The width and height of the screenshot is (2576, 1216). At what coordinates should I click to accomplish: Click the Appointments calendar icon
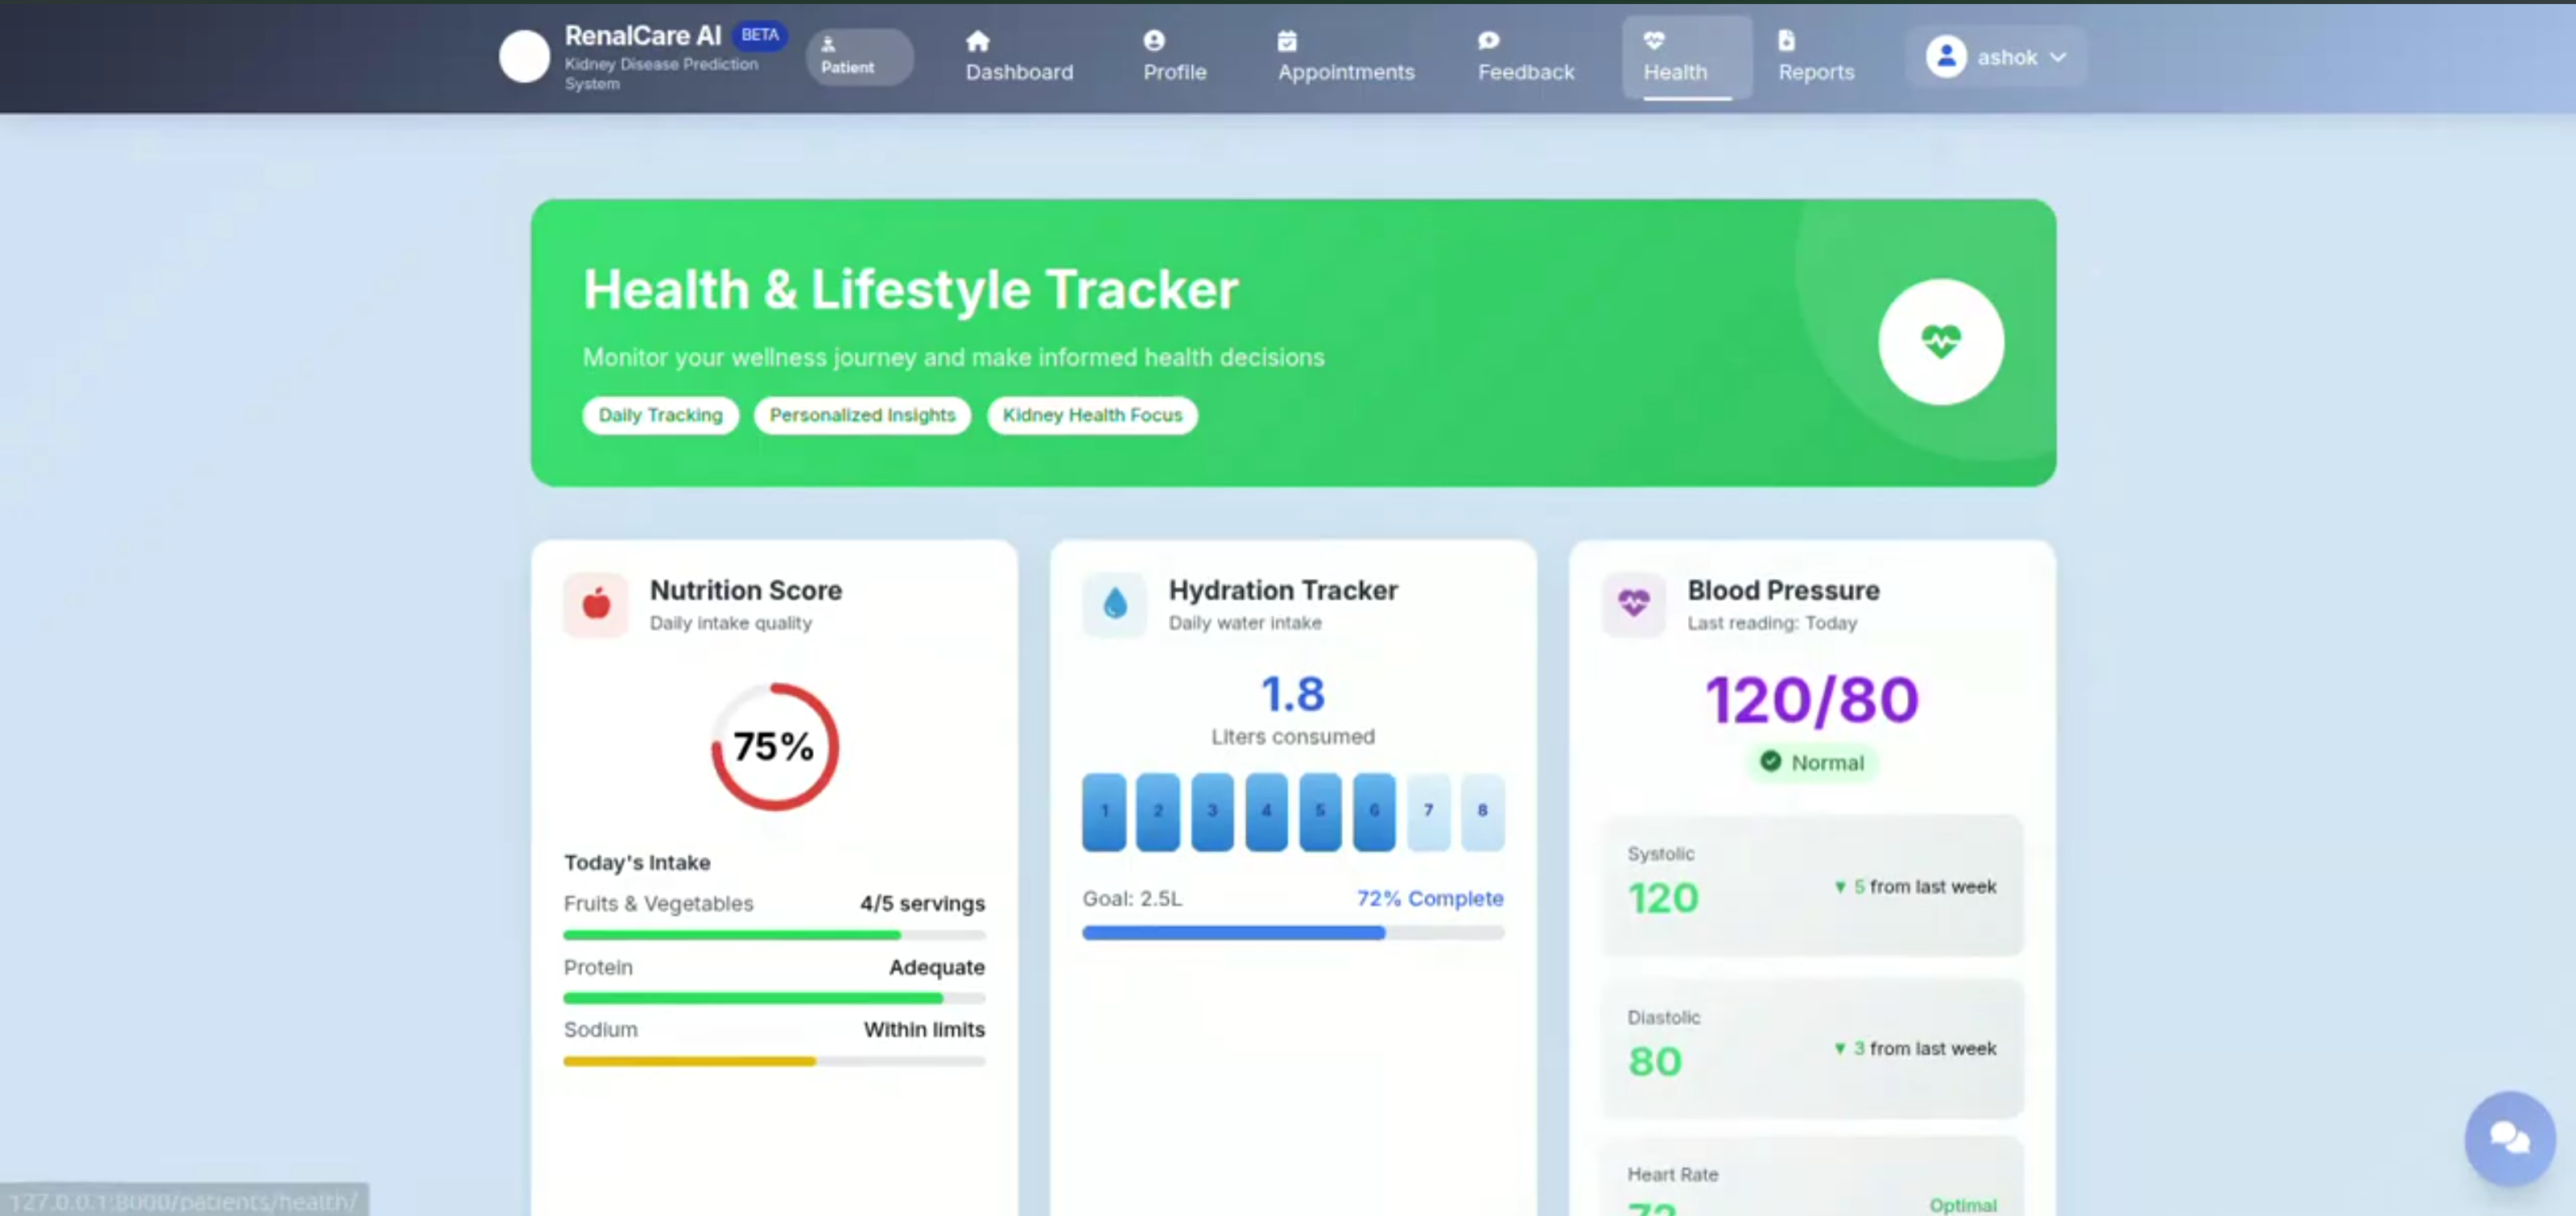[1287, 41]
